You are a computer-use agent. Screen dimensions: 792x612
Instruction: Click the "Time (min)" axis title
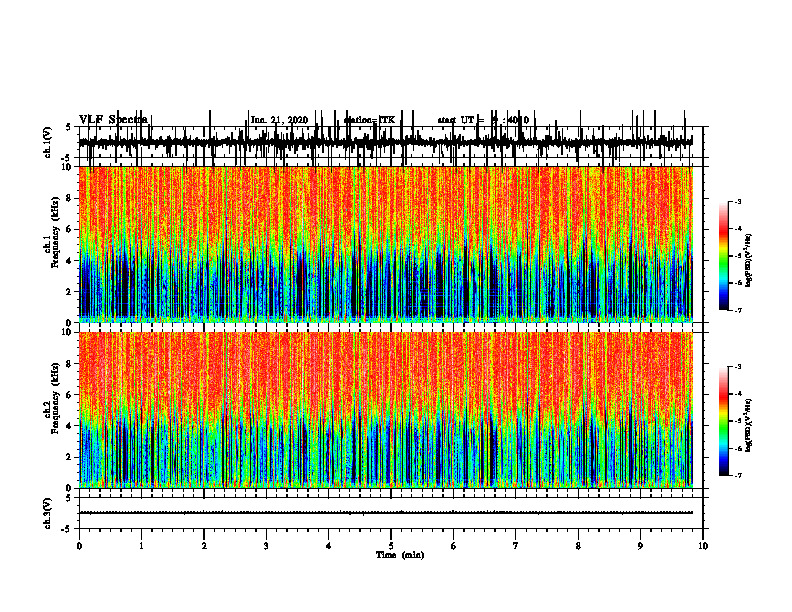click(x=400, y=555)
